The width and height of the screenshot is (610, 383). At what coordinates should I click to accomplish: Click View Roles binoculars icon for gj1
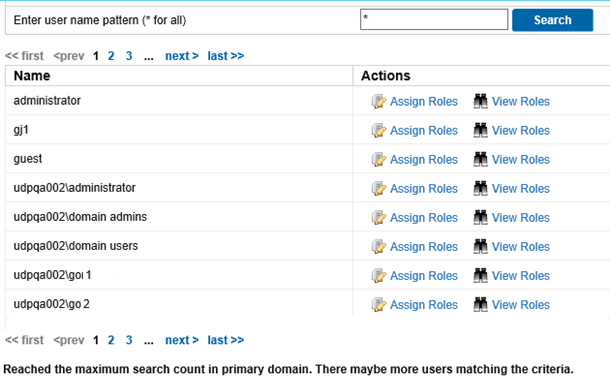[480, 130]
